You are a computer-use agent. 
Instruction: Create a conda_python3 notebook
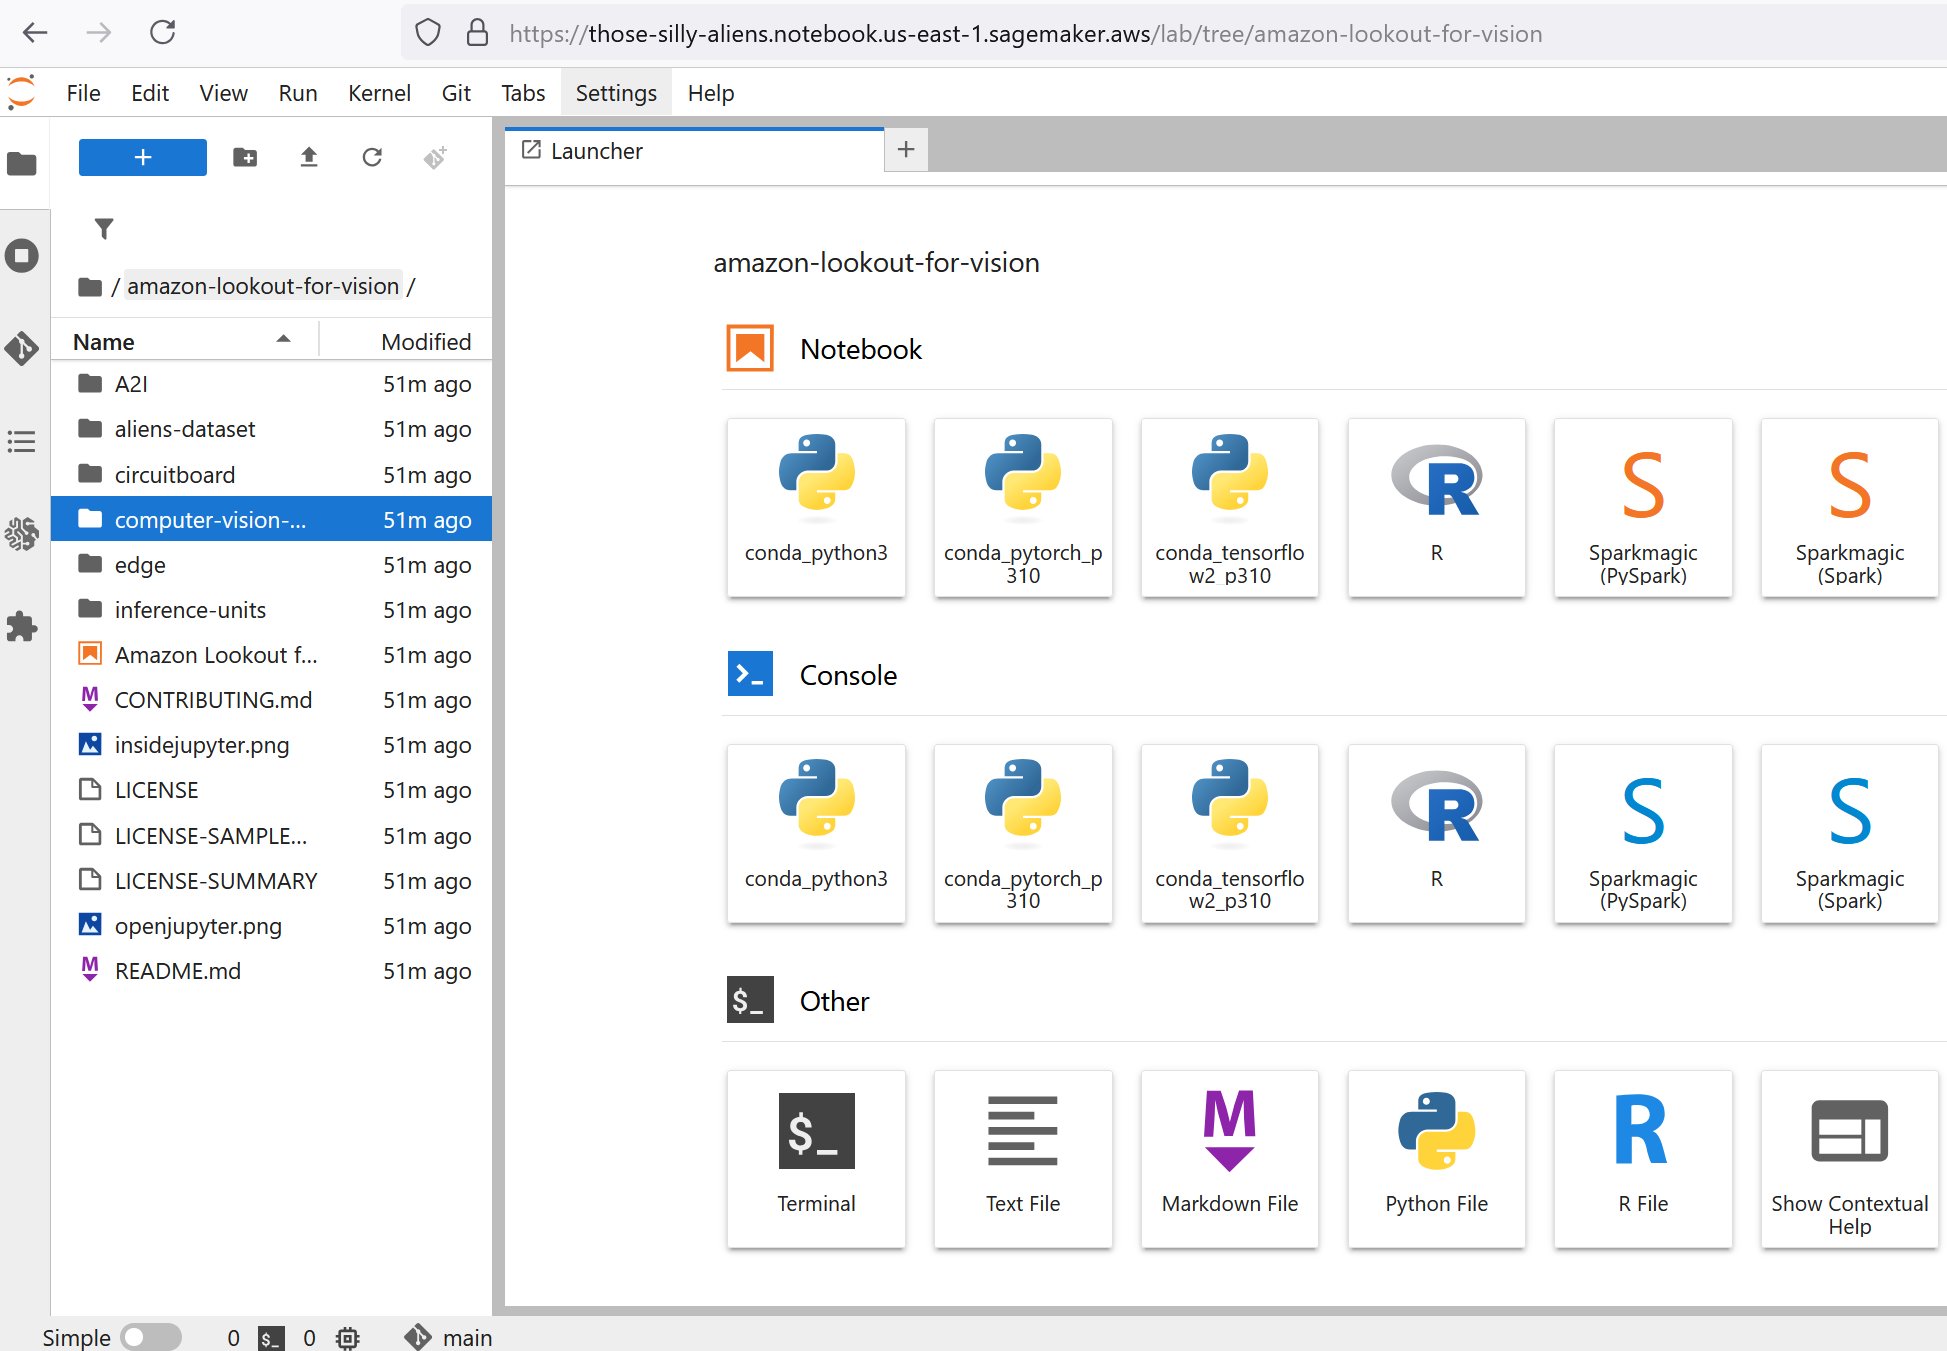tap(816, 507)
